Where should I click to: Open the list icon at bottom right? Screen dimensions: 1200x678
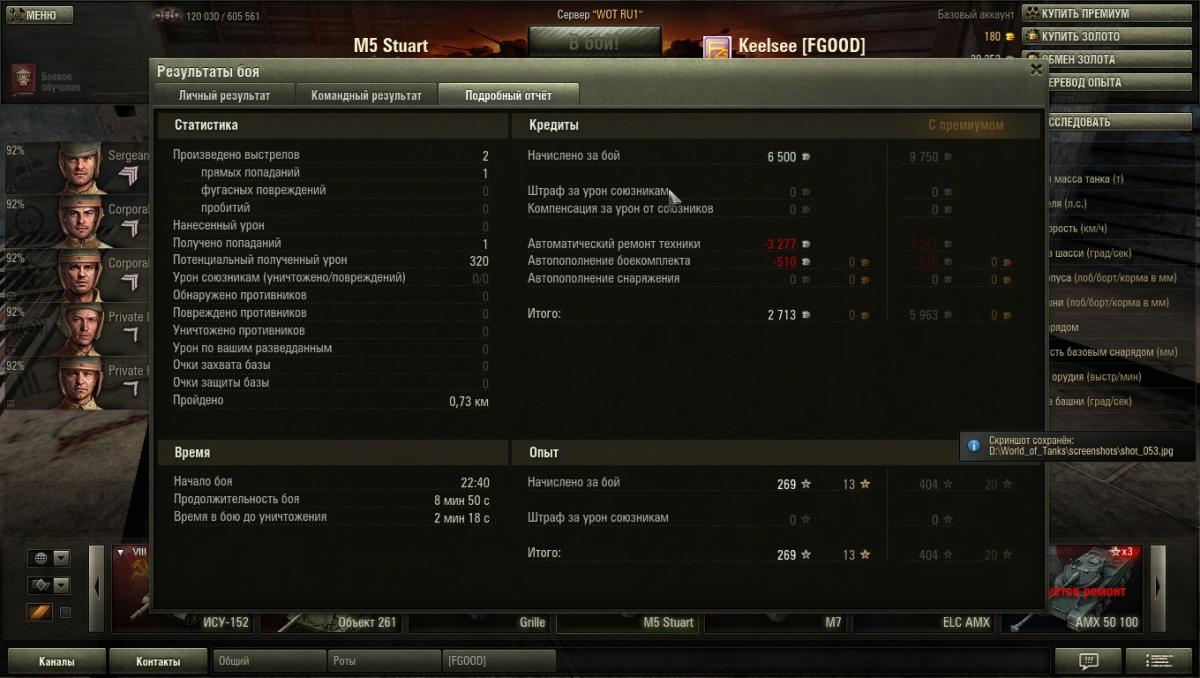pos(1159,661)
